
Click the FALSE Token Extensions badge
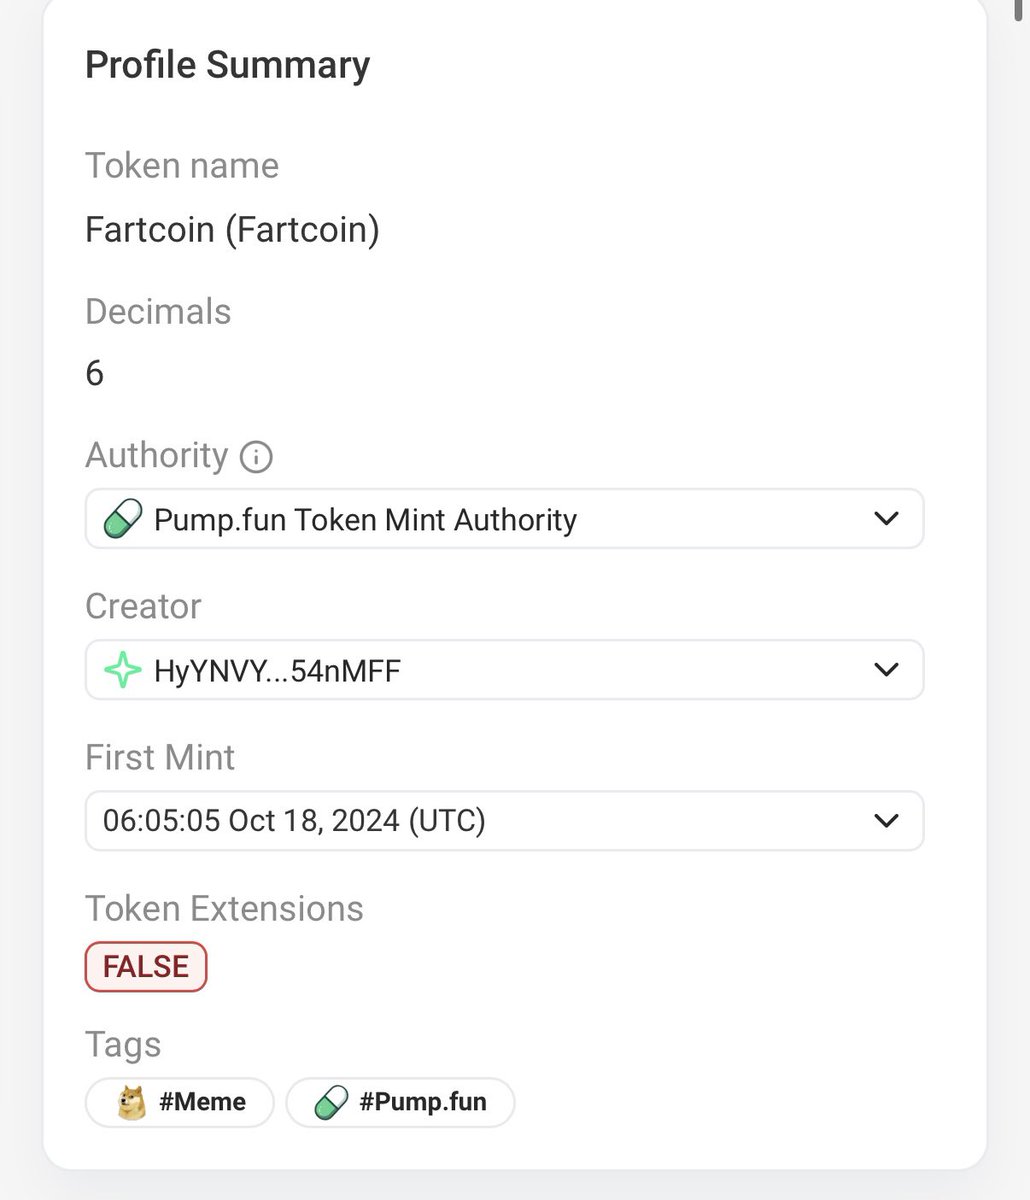[146, 967]
